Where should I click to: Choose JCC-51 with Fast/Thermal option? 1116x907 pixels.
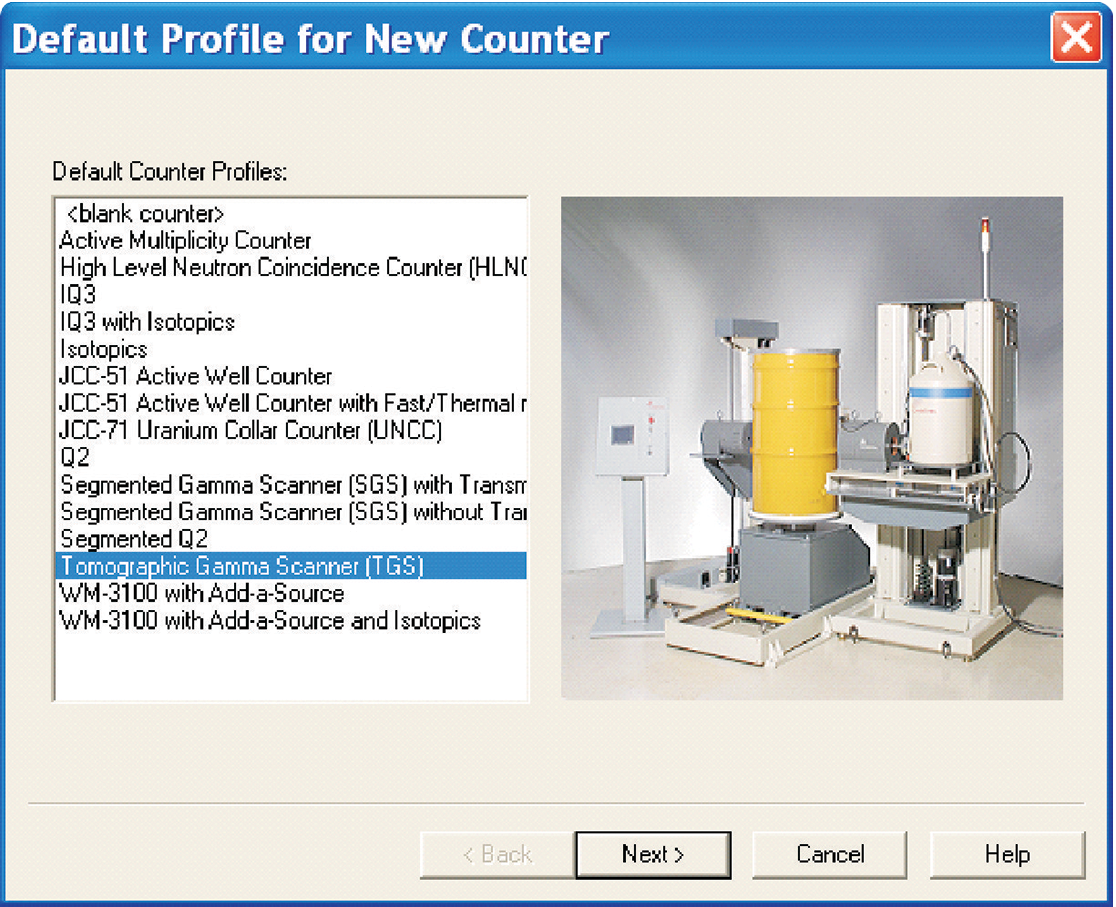point(250,403)
